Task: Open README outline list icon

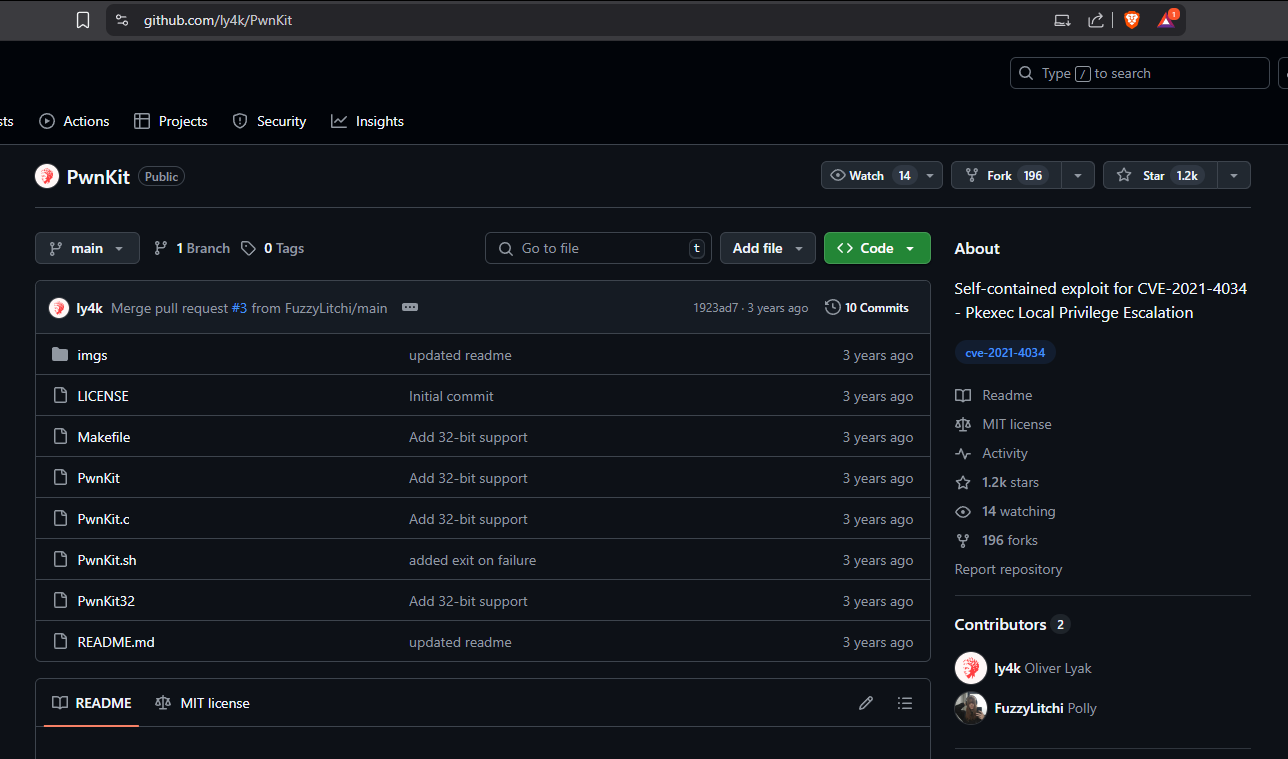Action: click(905, 703)
